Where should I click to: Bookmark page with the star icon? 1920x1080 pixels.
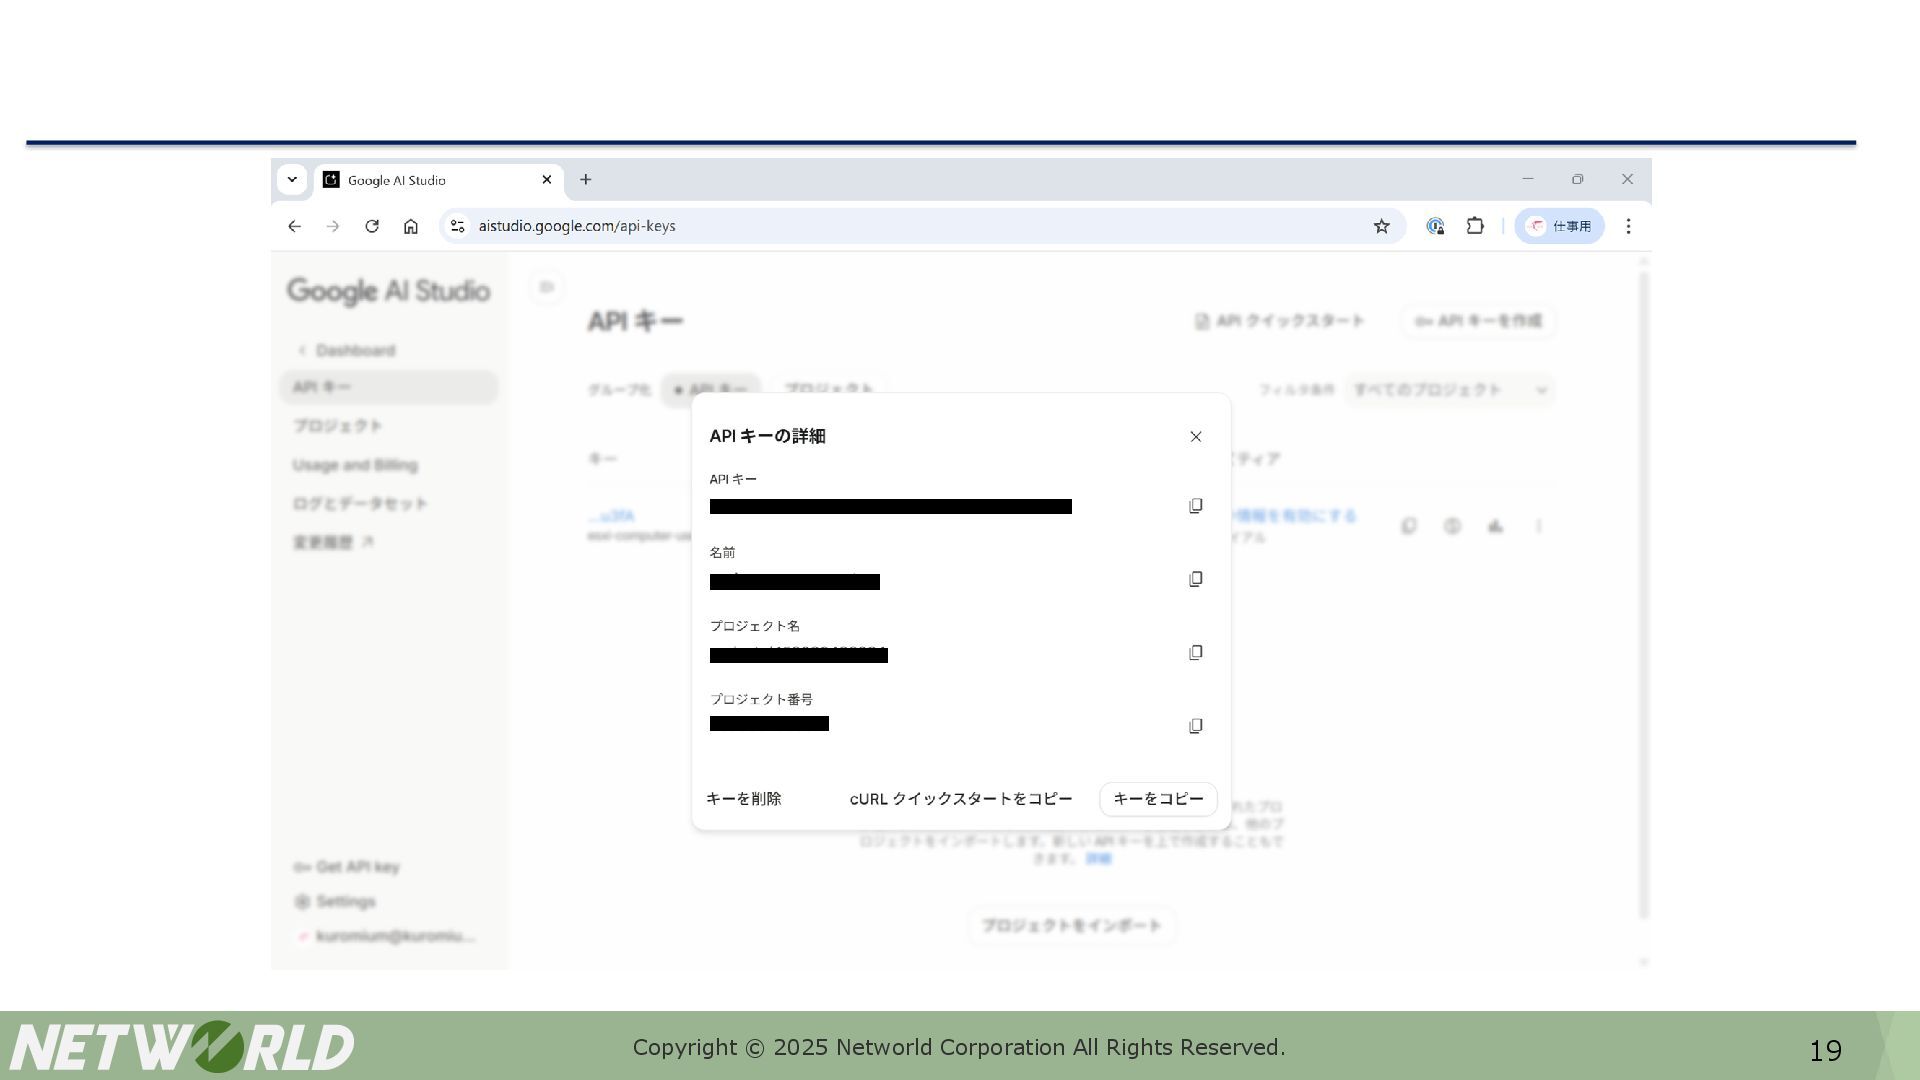coord(1381,227)
